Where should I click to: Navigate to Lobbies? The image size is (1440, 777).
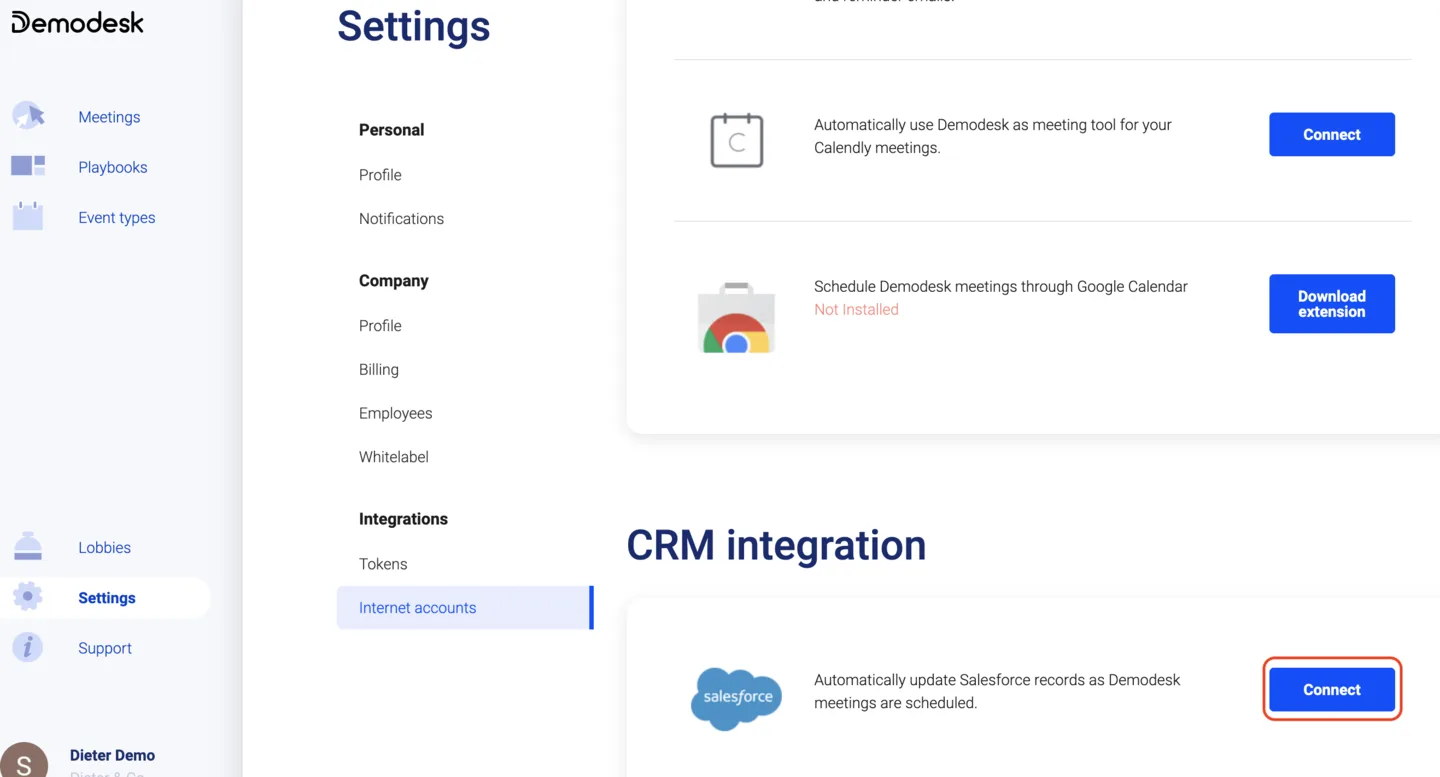(x=105, y=547)
